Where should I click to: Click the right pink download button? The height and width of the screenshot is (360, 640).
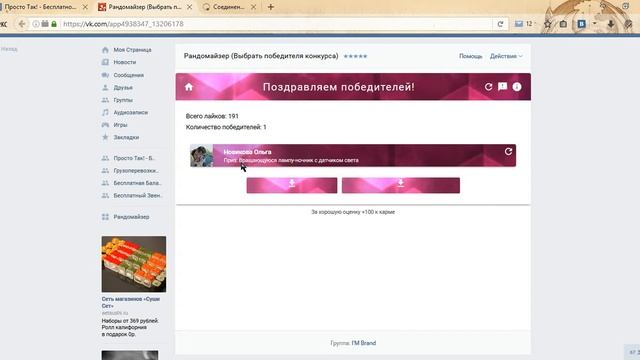click(401, 185)
